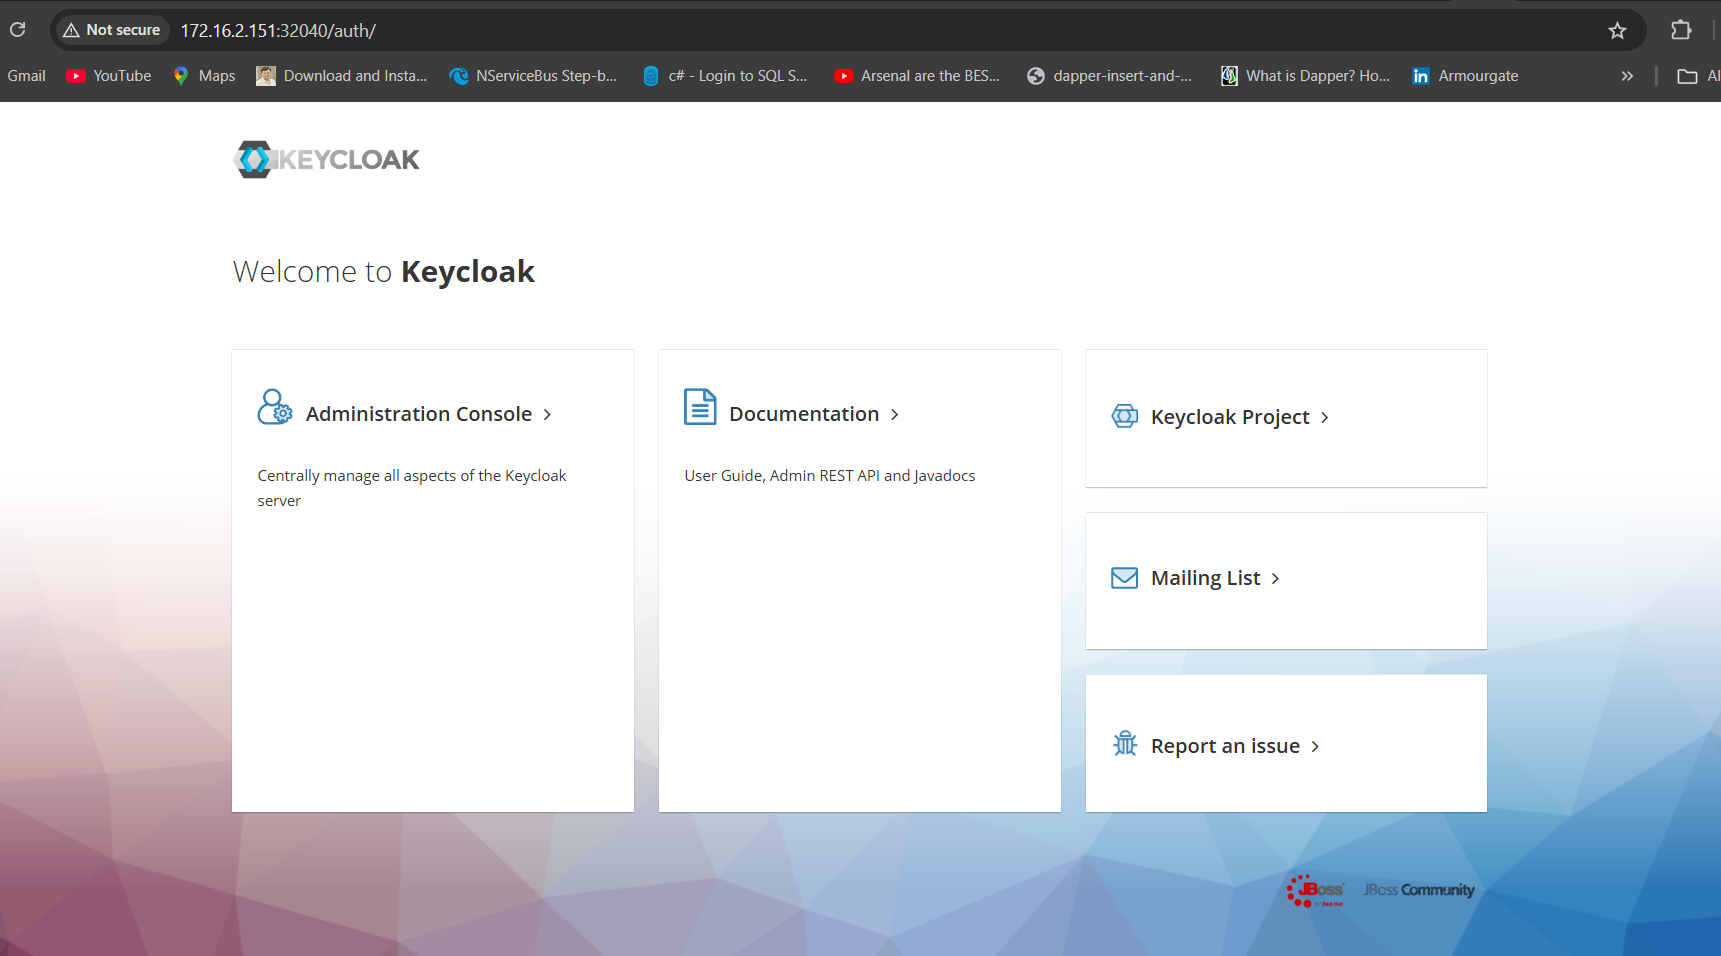The width and height of the screenshot is (1721, 956).
Task: Open the dapper-insert-and-... bookmark
Action: [1109, 76]
